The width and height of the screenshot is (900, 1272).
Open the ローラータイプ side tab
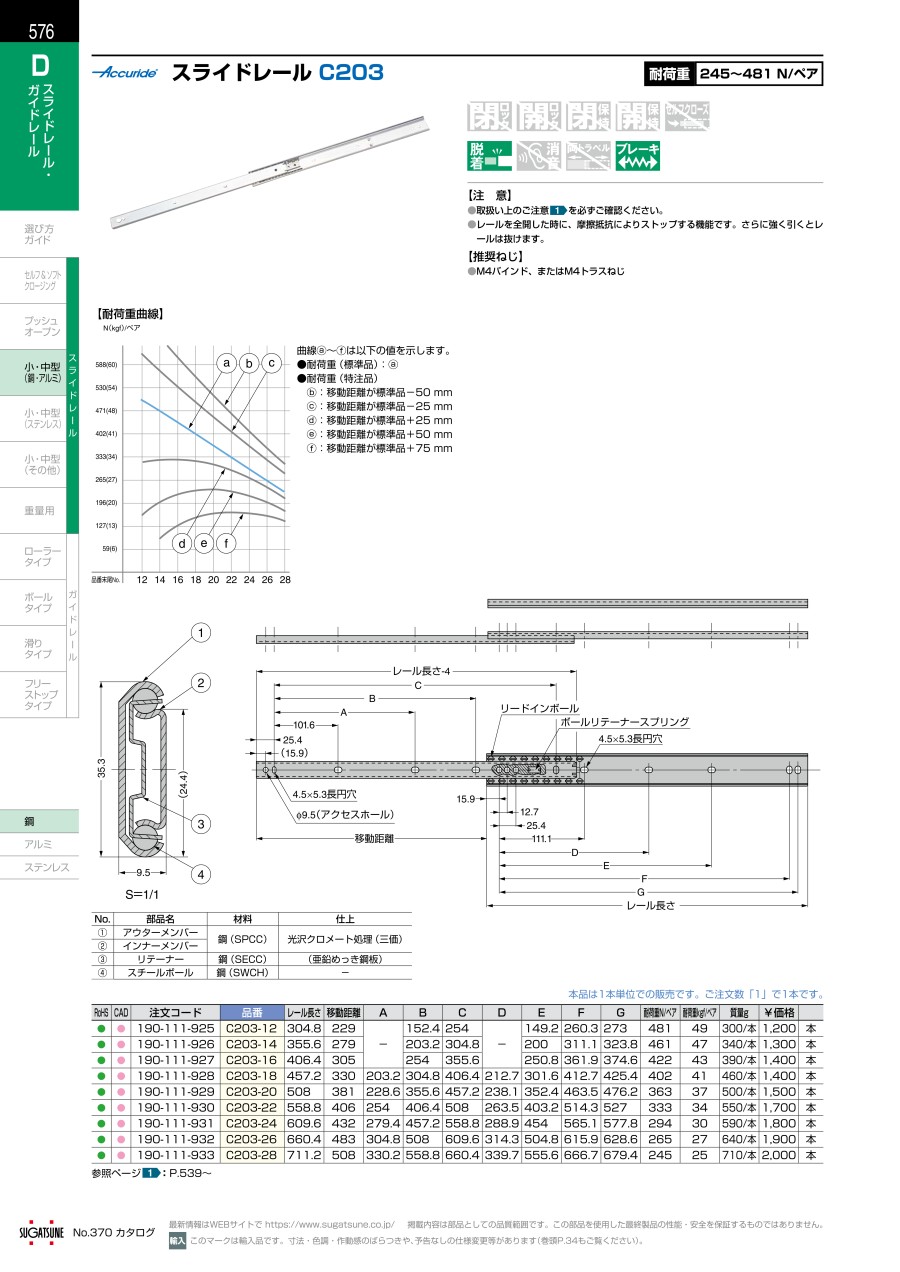click(42, 557)
